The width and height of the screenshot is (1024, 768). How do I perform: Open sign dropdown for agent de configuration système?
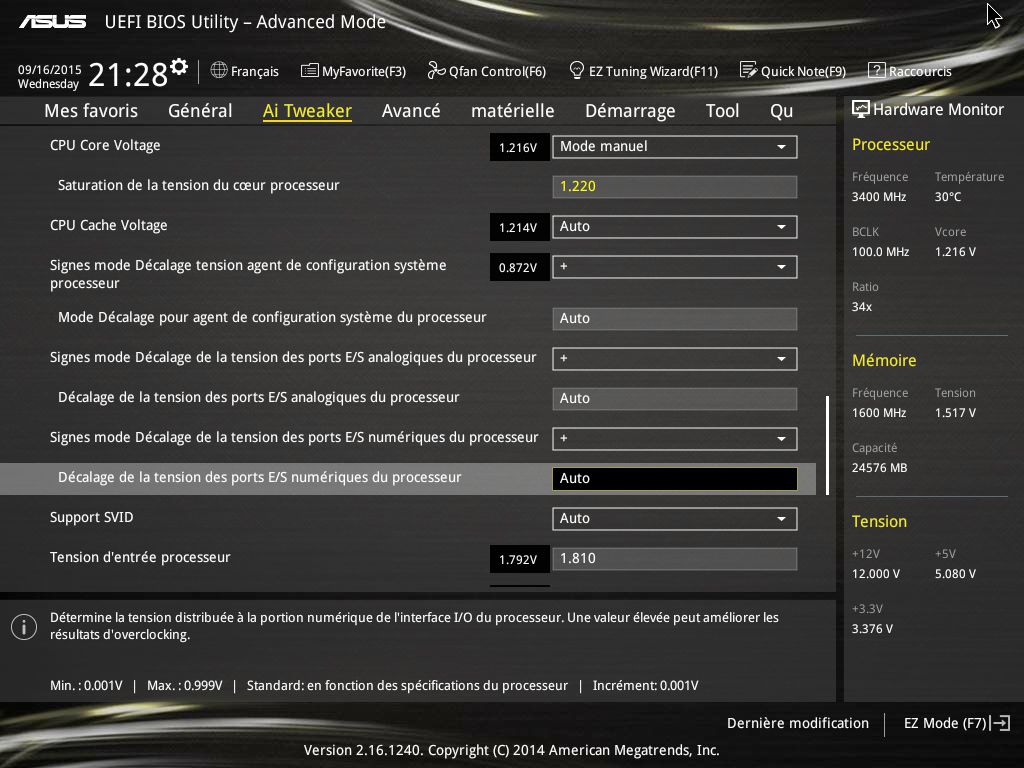point(675,267)
